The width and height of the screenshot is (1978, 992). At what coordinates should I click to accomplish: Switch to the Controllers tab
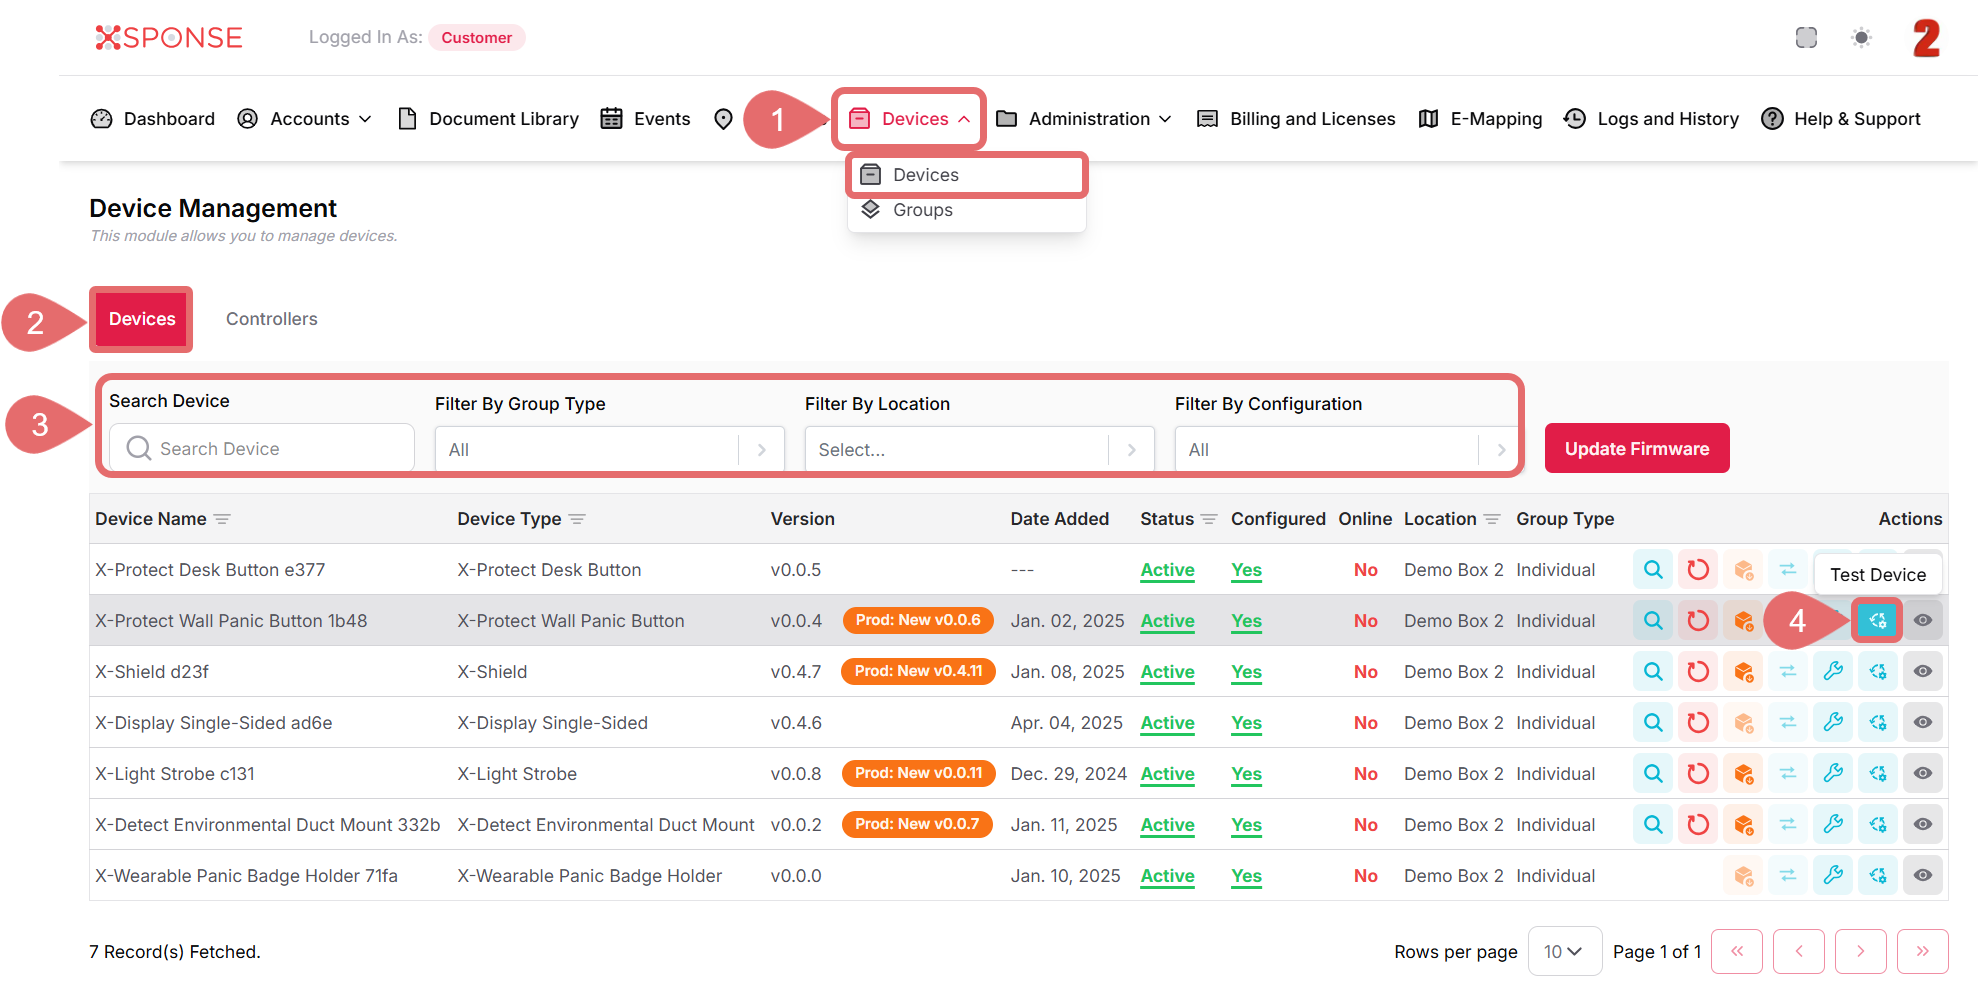click(x=271, y=319)
